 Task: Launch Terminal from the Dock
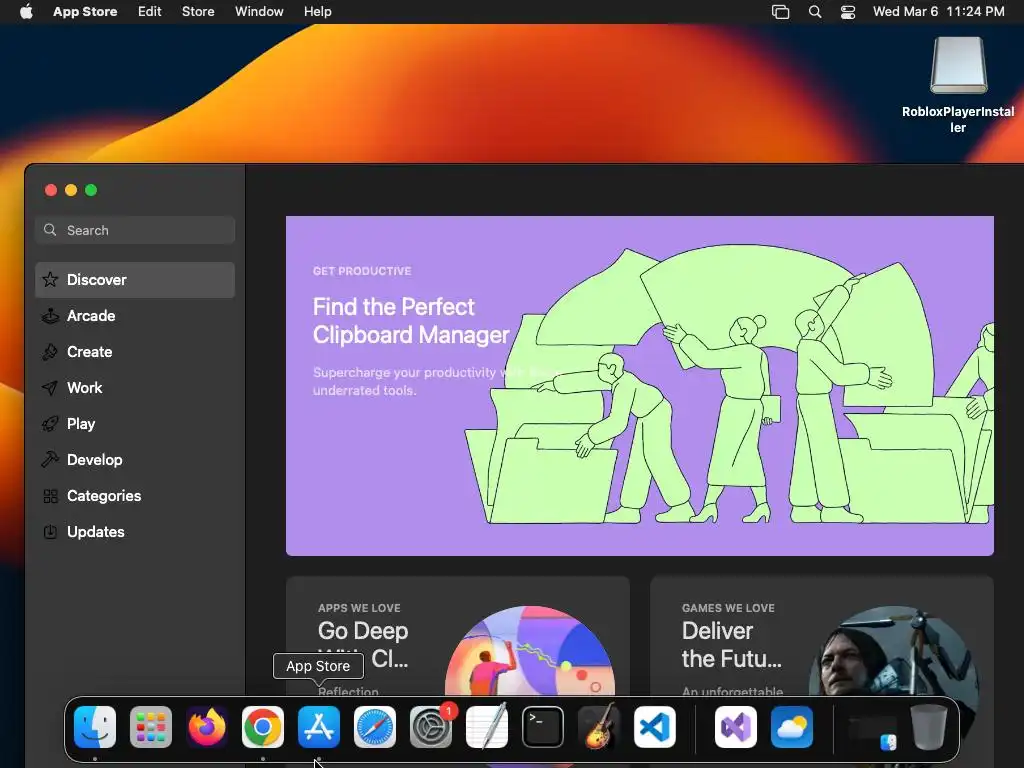pos(543,727)
